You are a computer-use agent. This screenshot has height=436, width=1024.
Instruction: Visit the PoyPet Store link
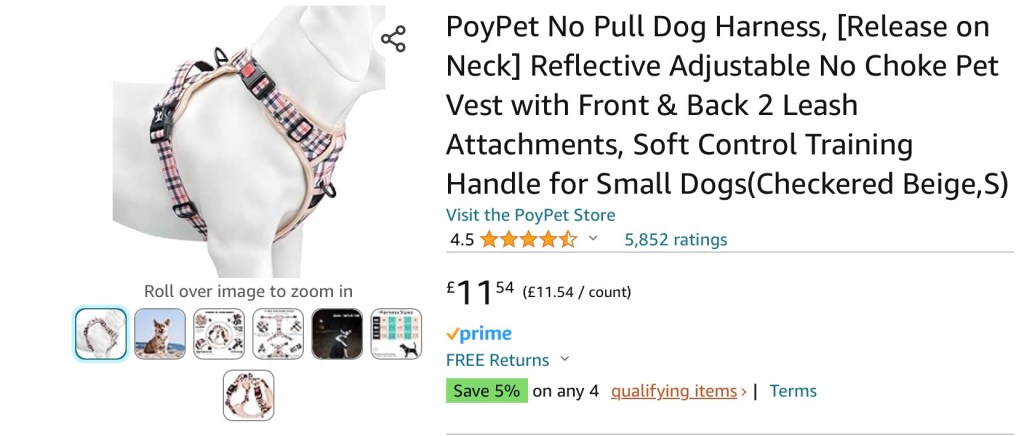click(530, 215)
